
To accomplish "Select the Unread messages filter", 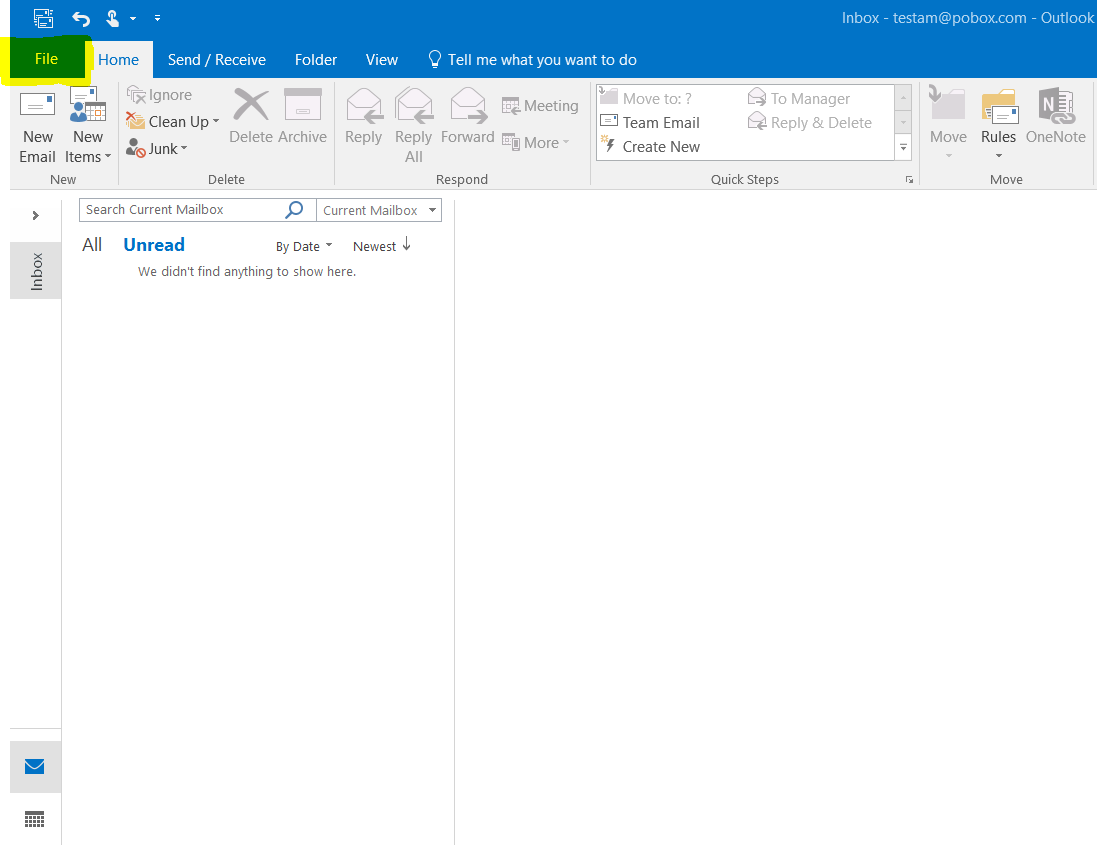I will (x=154, y=245).
